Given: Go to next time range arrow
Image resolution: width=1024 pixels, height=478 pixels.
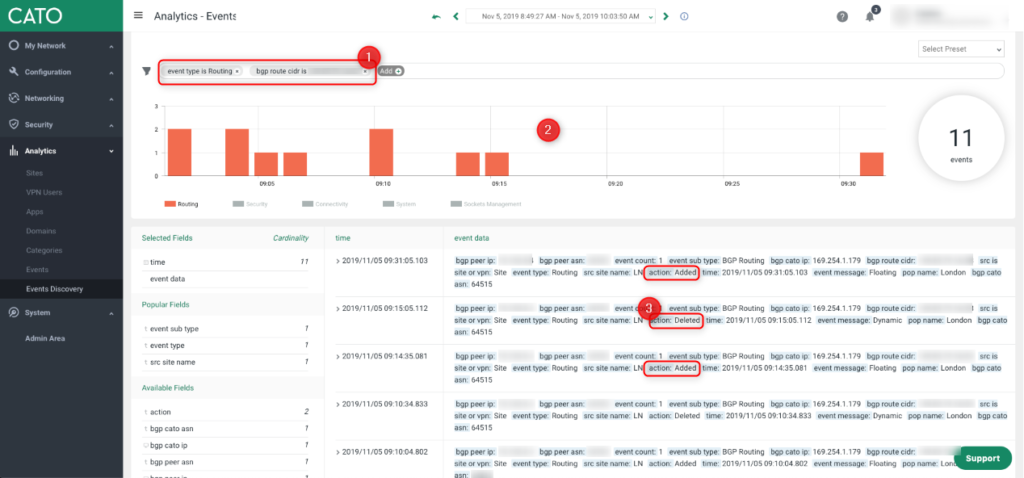Looking at the screenshot, I should point(668,17).
